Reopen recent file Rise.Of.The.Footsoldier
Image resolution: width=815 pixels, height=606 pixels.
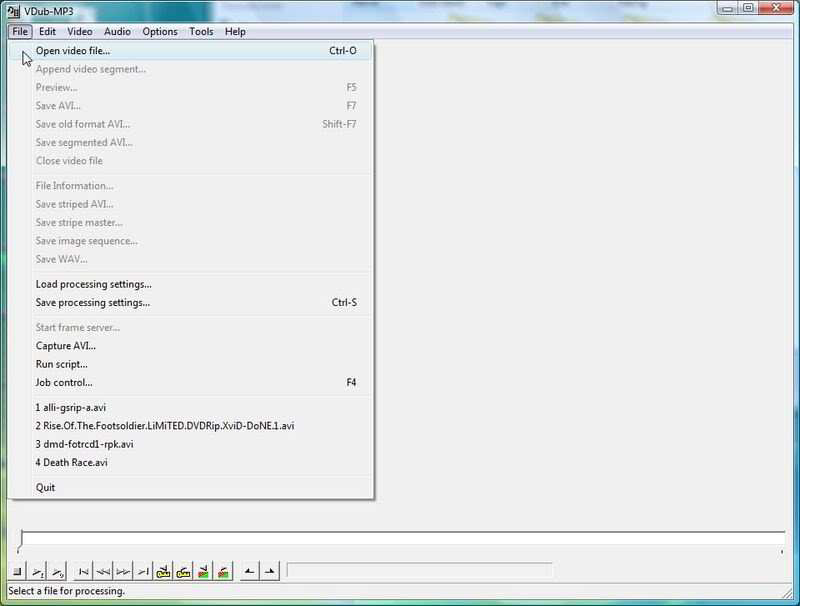pos(191,426)
